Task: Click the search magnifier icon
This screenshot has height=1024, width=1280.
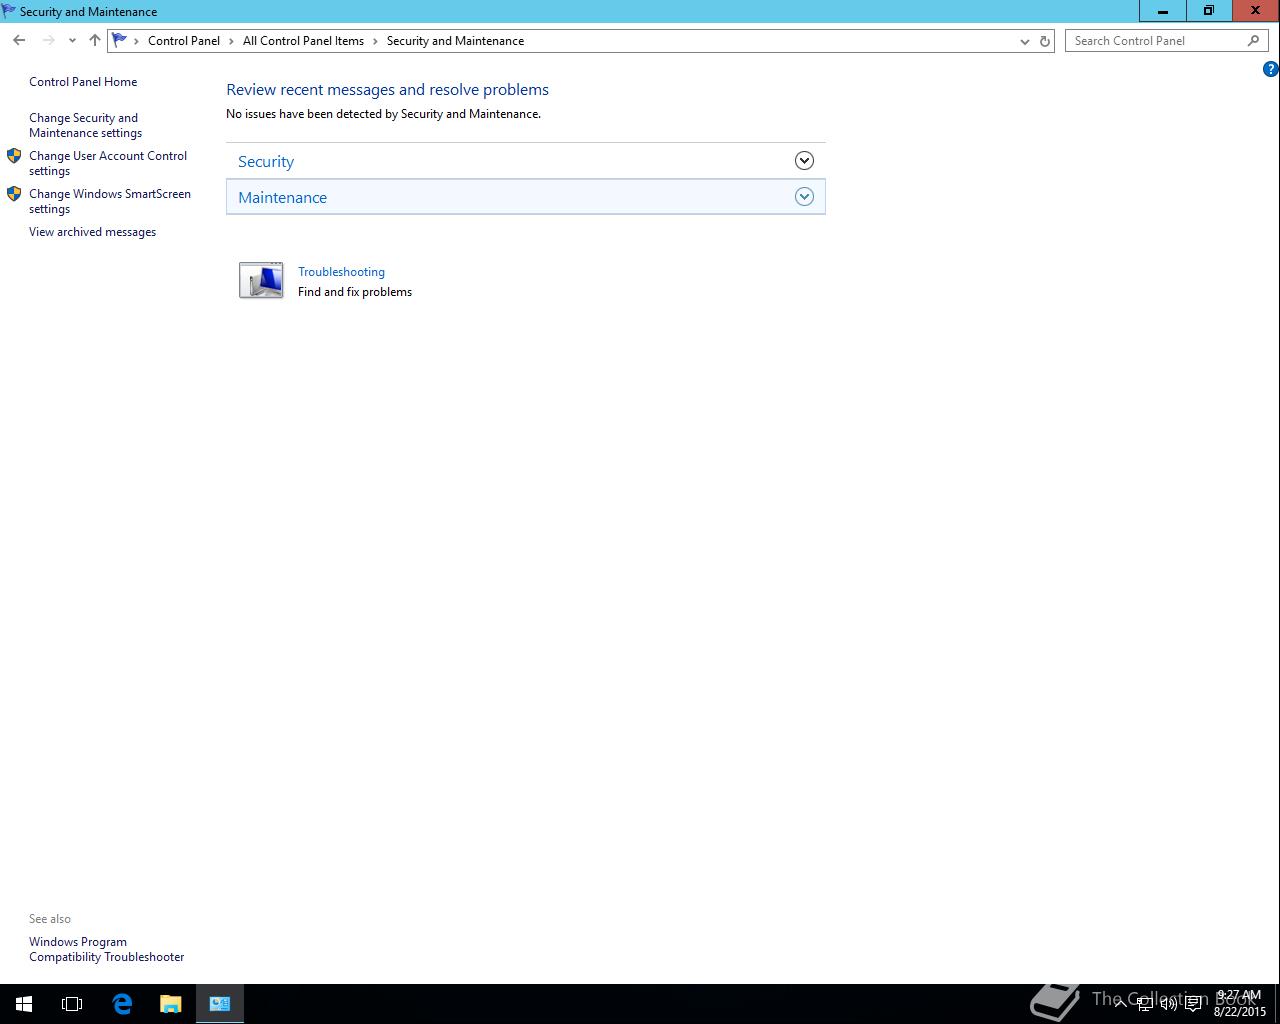Action: point(1253,41)
